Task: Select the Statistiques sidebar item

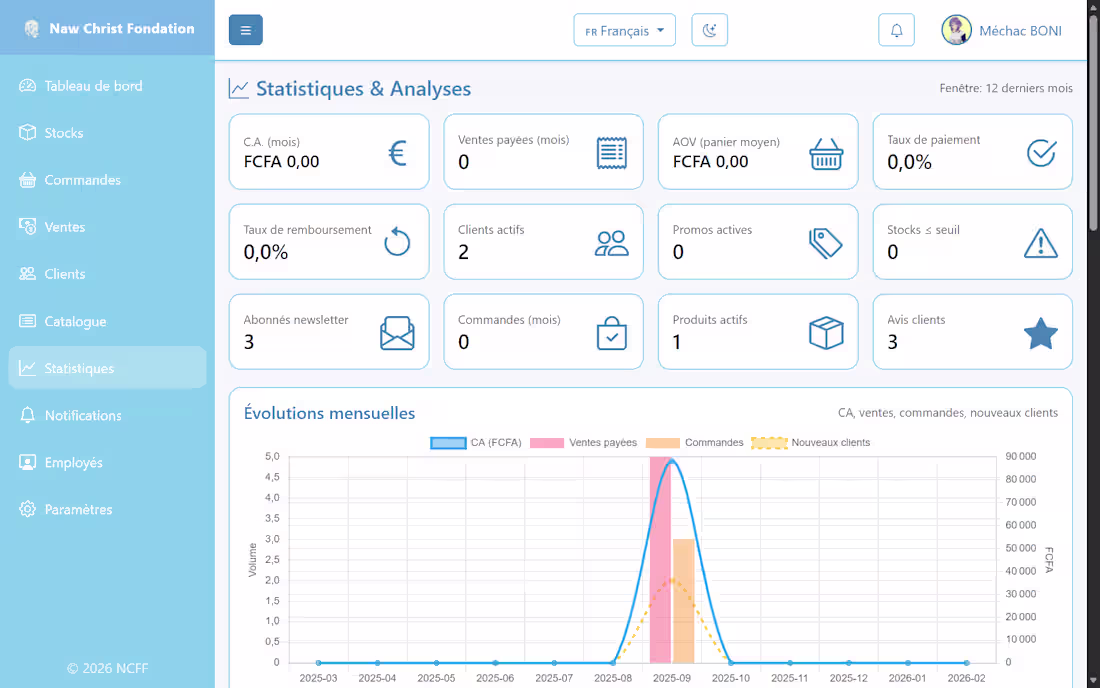Action: click(107, 368)
